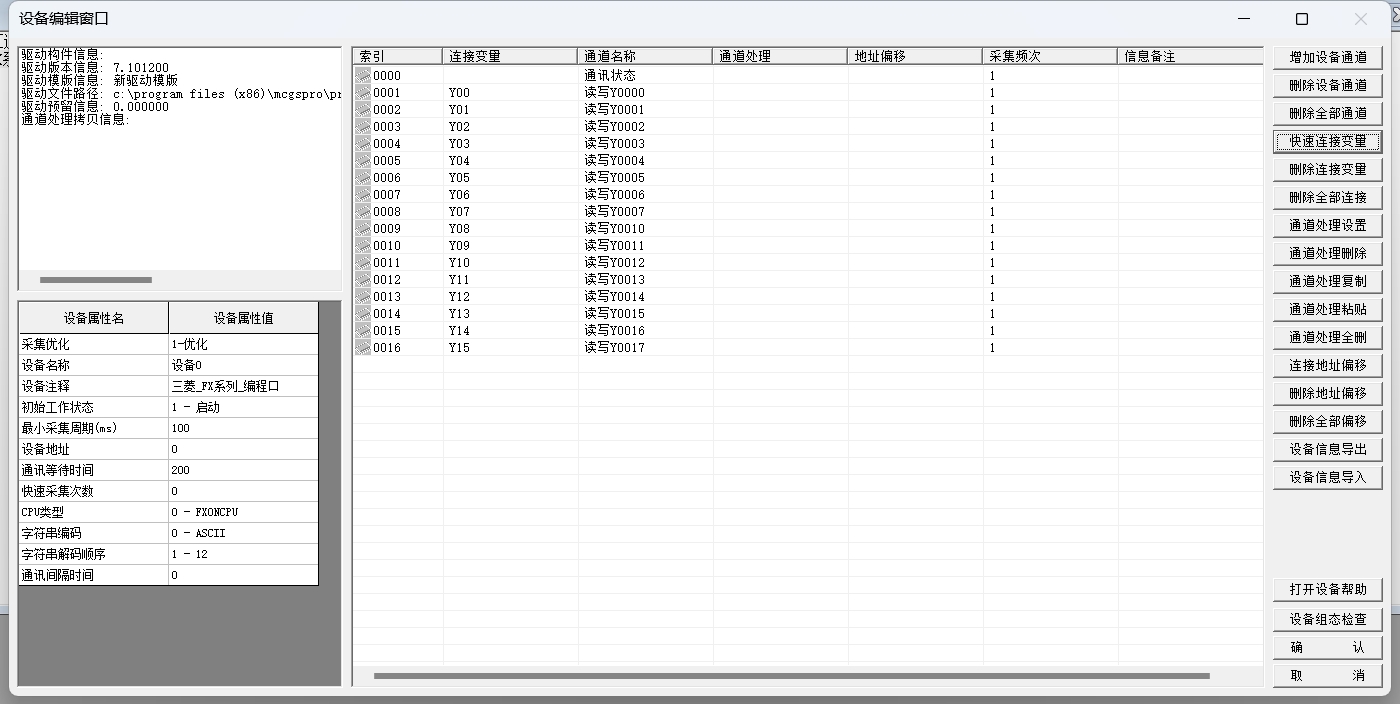Click the 增加设备通道 button
Viewport: 1400px width, 704px height.
point(1327,57)
